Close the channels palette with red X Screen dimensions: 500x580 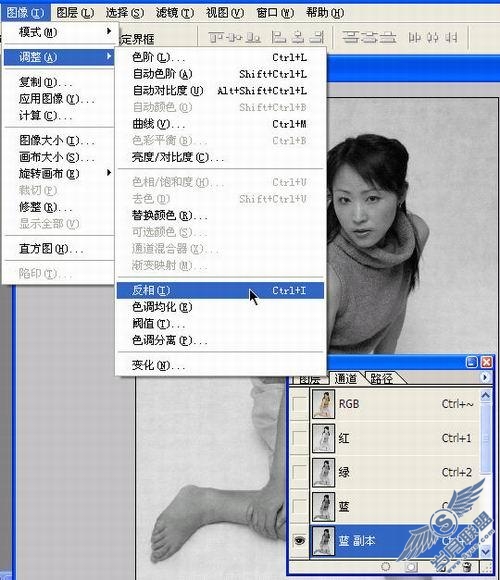(x=486, y=362)
